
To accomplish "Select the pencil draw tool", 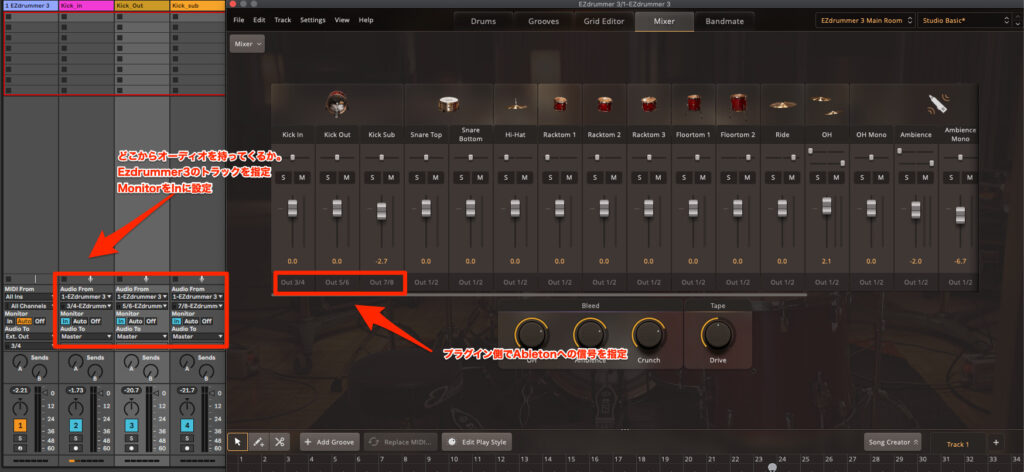I will pyautogui.click(x=259, y=441).
